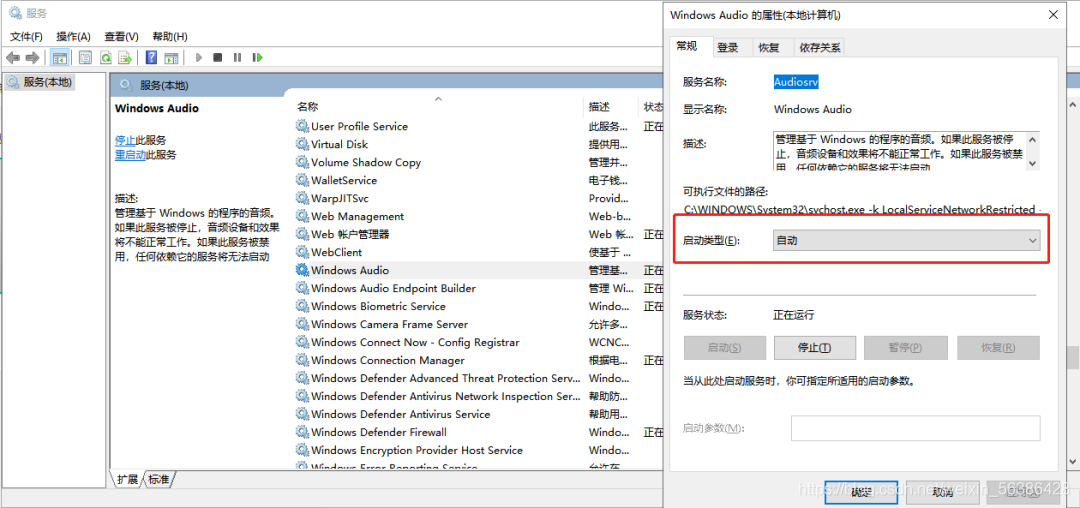Switch to the 依存关系 tab
Screen dimensions: 1080x508
pos(819,47)
